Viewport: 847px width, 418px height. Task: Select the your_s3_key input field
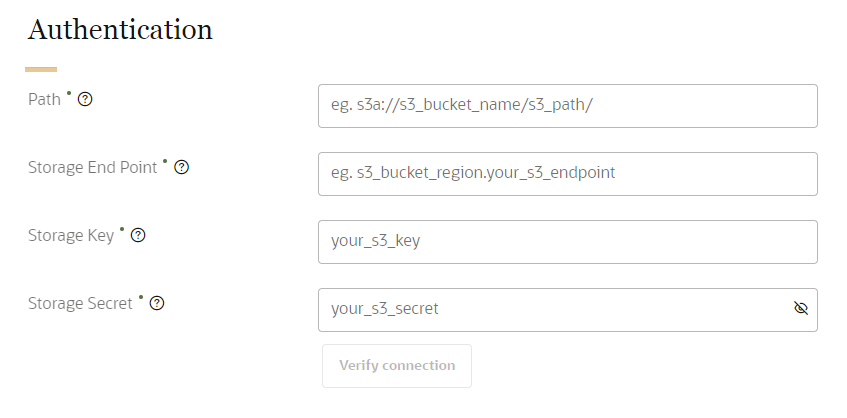click(x=567, y=242)
